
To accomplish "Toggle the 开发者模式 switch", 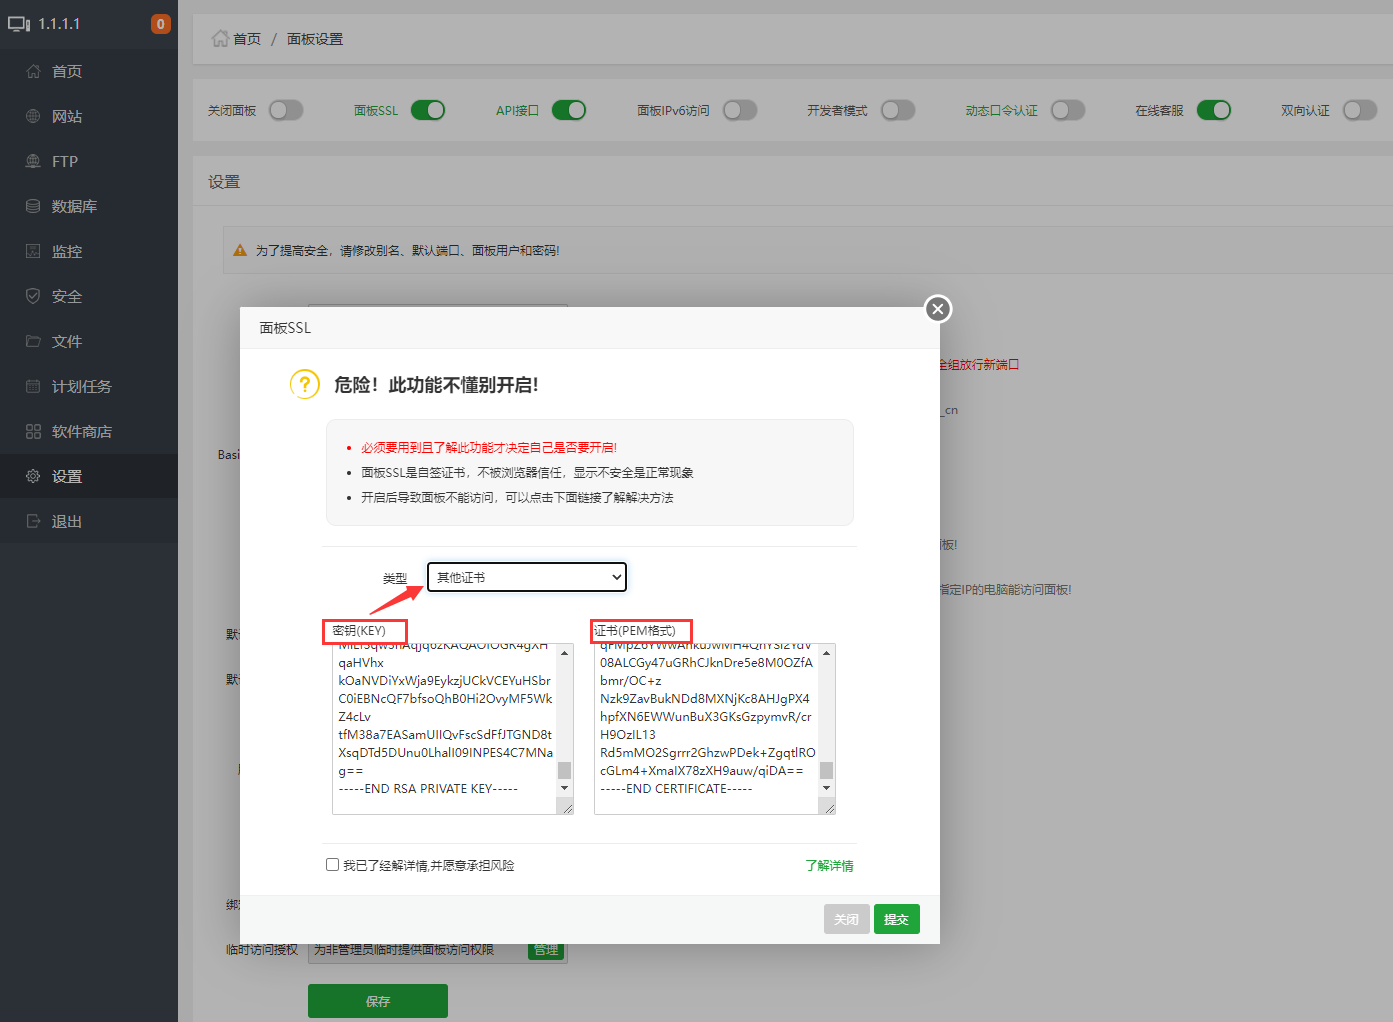I will 898,110.
